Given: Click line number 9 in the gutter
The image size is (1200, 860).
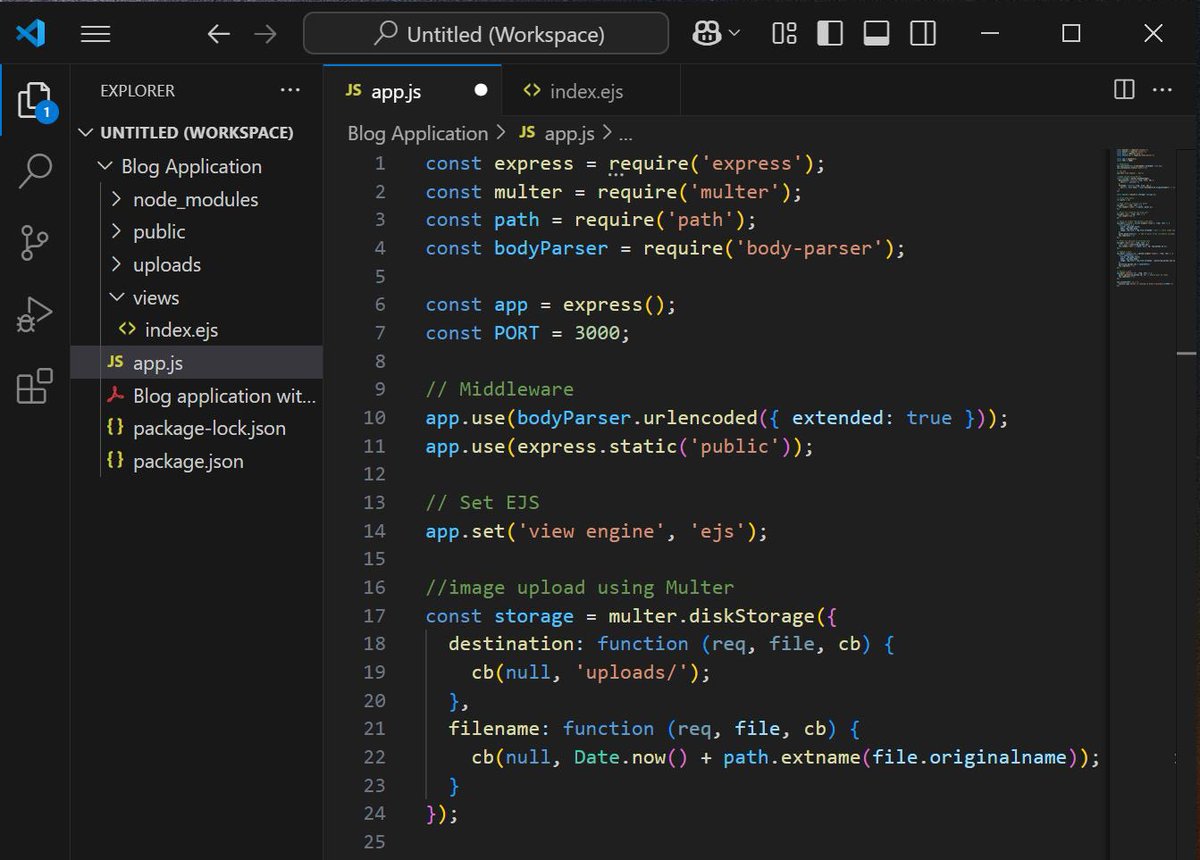Looking at the screenshot, I should [379, 389].
